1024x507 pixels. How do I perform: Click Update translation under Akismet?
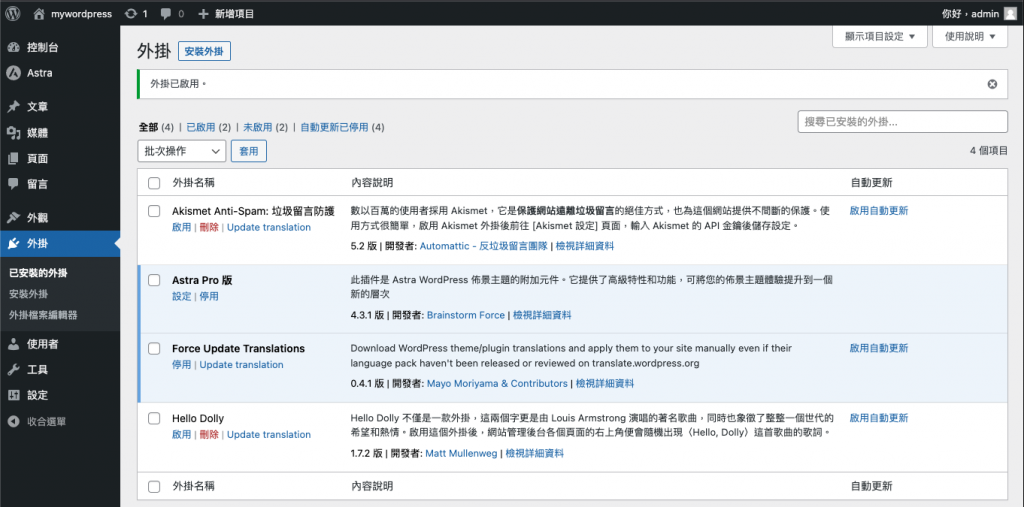pyautogui.click(x=269, y=227)
